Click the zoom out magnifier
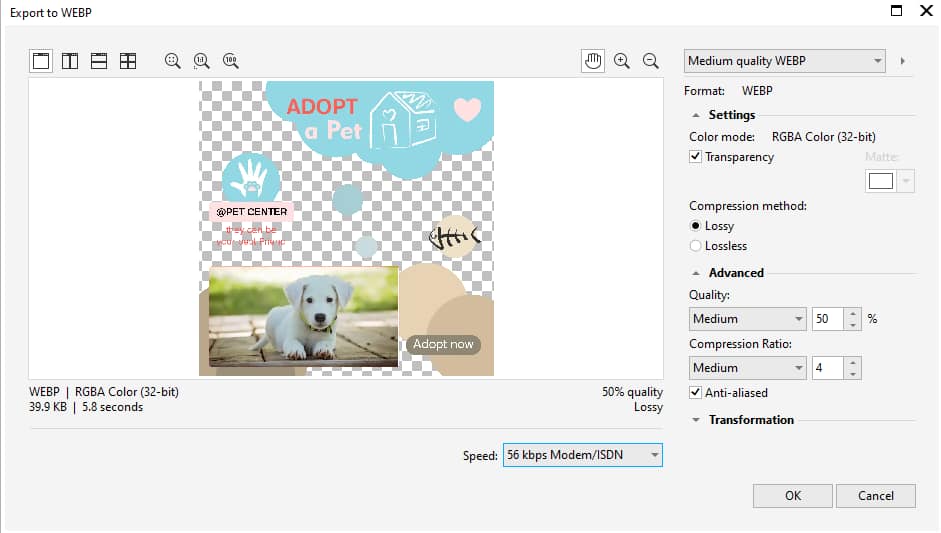Screen dimensions: 941x533 (651, 61)
